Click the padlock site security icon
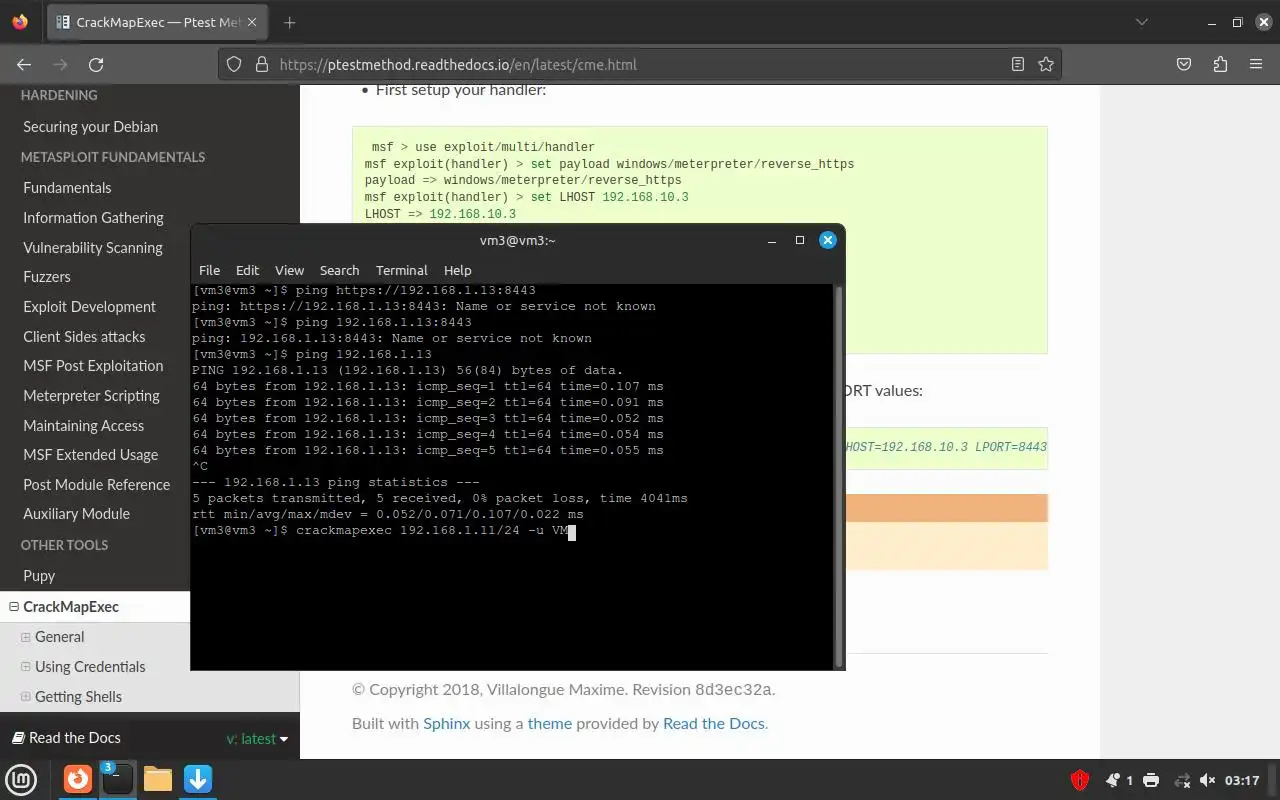Screen dimensions: 1280x800 pyautogui.click(x=262, y=64)
